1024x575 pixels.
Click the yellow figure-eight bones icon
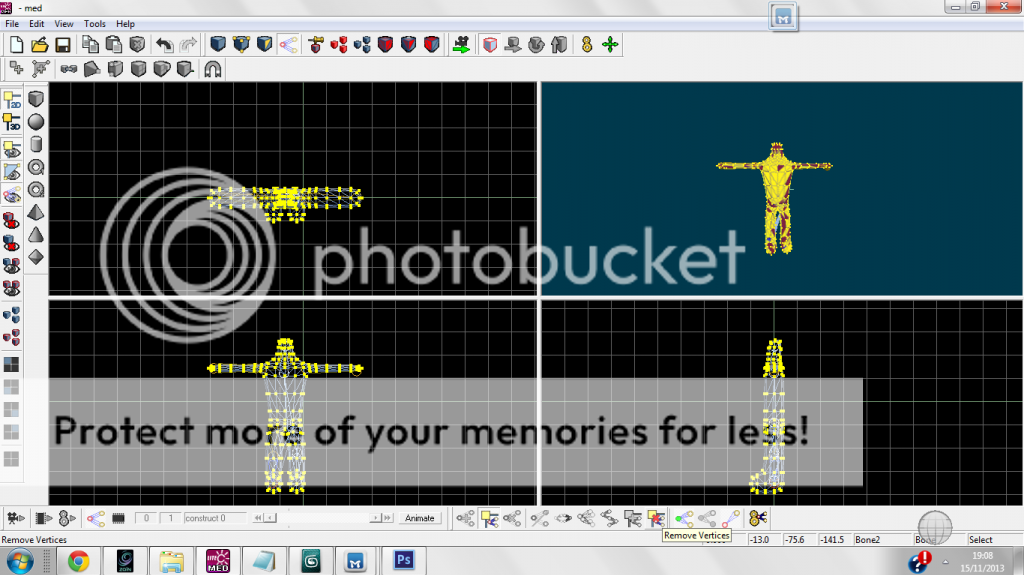pos(586,44)
